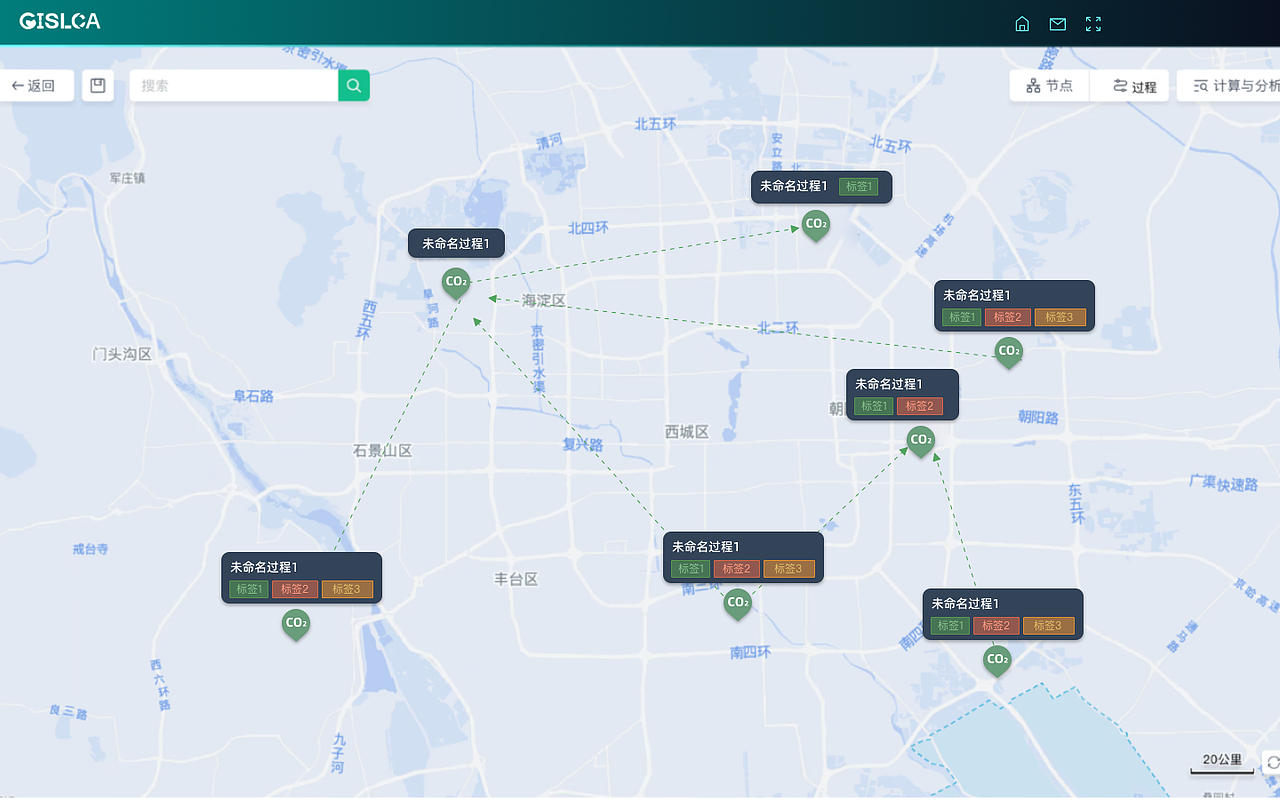
Task: Open the mail messages icon
Action: [1057, 24]
